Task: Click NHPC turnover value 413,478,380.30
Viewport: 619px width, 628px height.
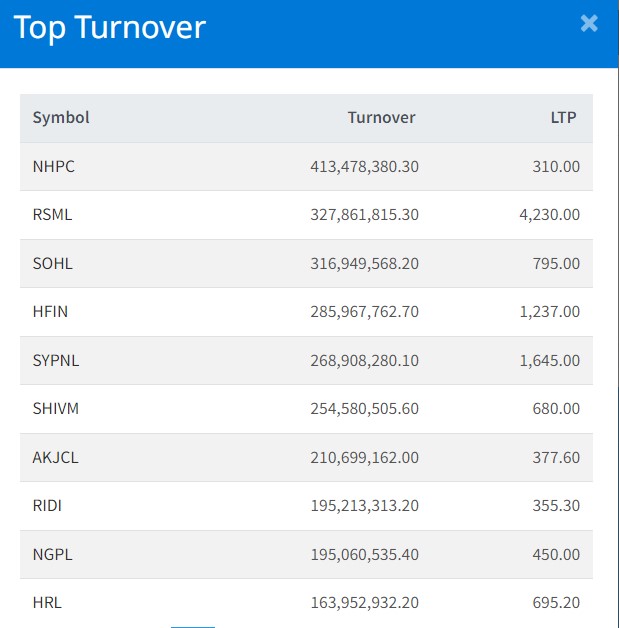Action: tap(364, 166)
